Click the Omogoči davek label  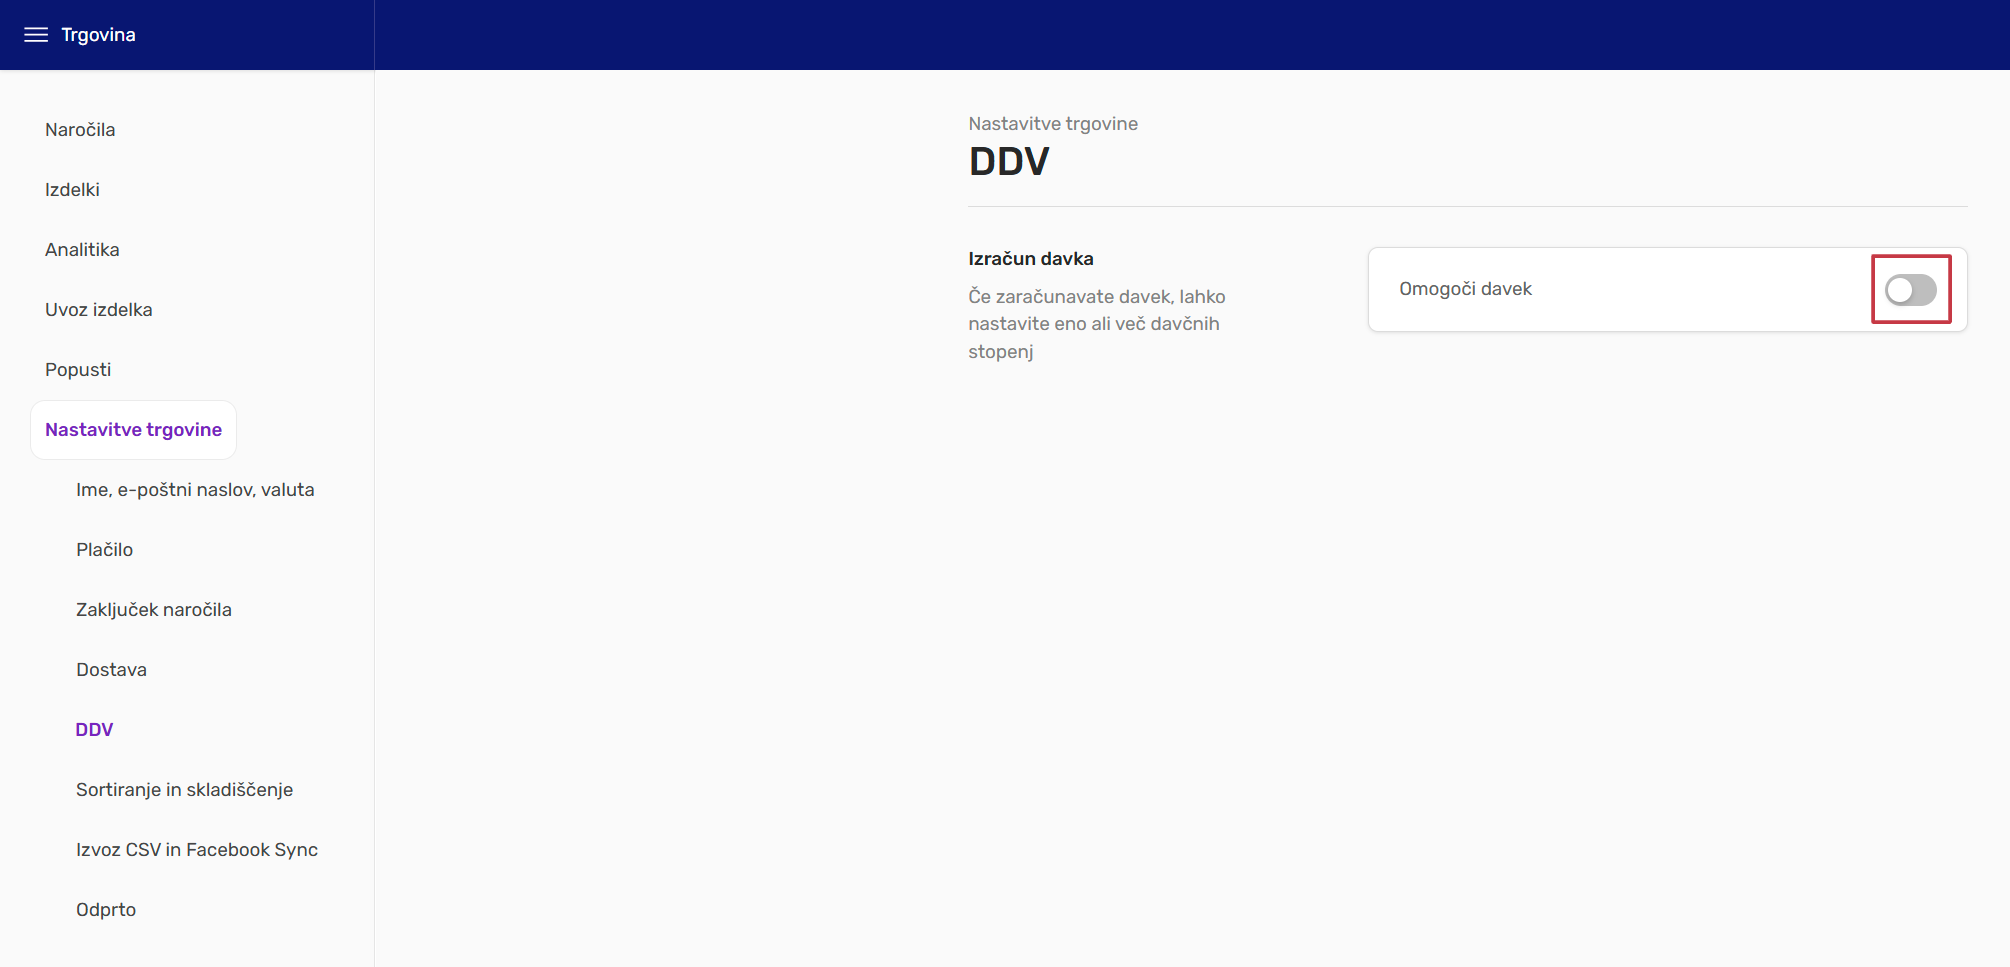(x=1465, y=289)
